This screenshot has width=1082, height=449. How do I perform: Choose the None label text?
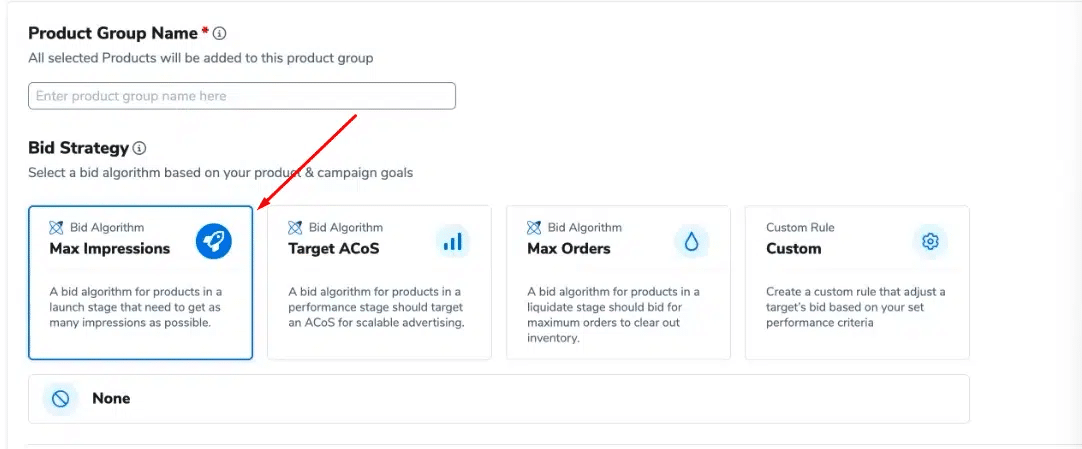coord(111,398)
